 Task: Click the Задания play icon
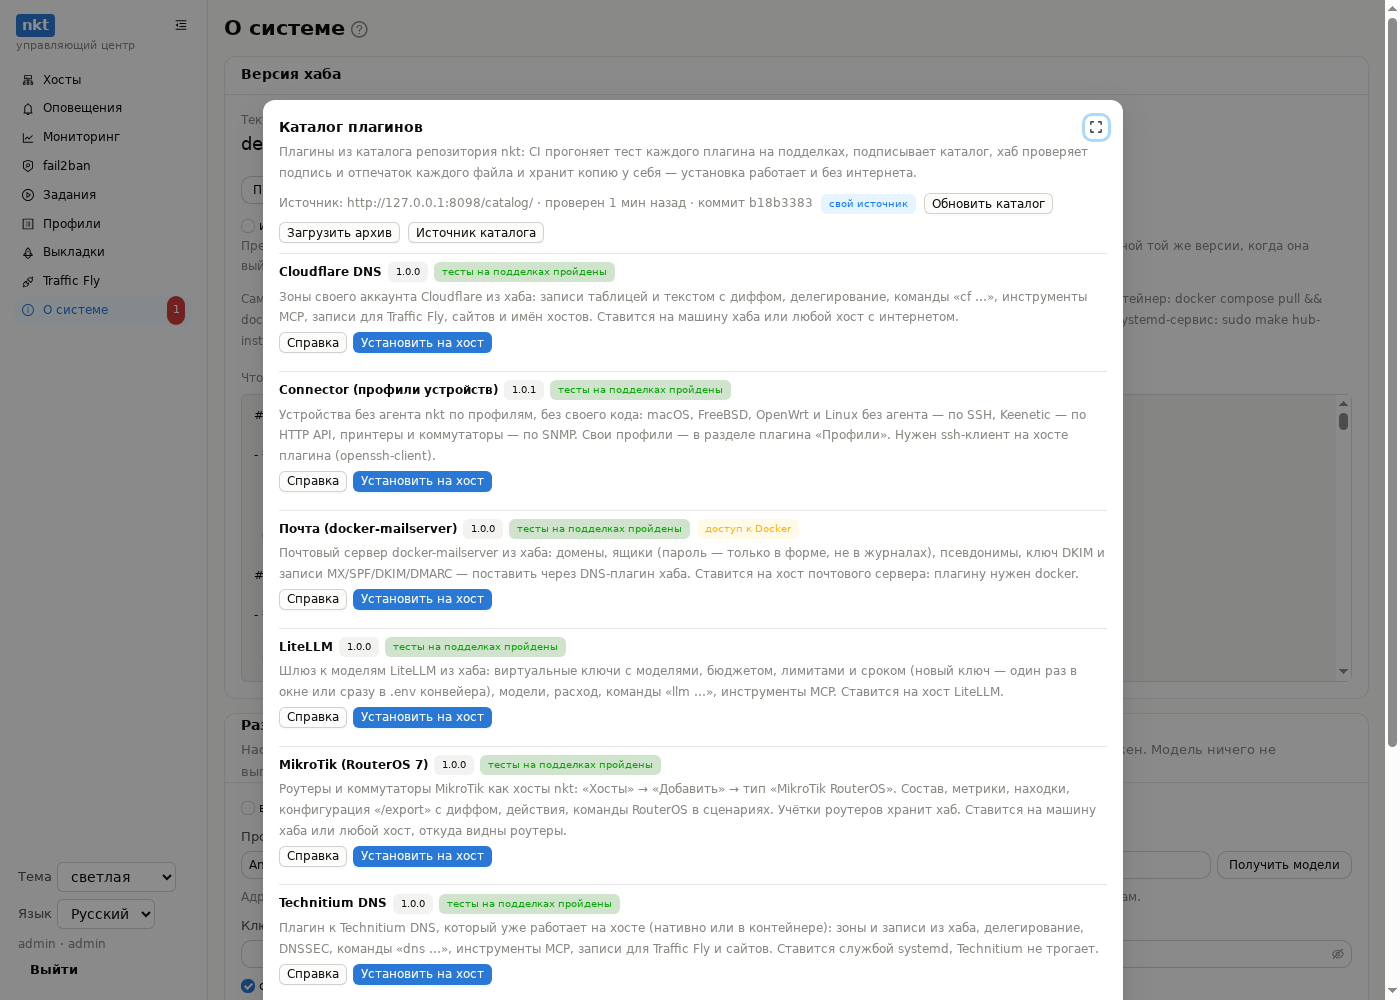click(x=28, y=195)
